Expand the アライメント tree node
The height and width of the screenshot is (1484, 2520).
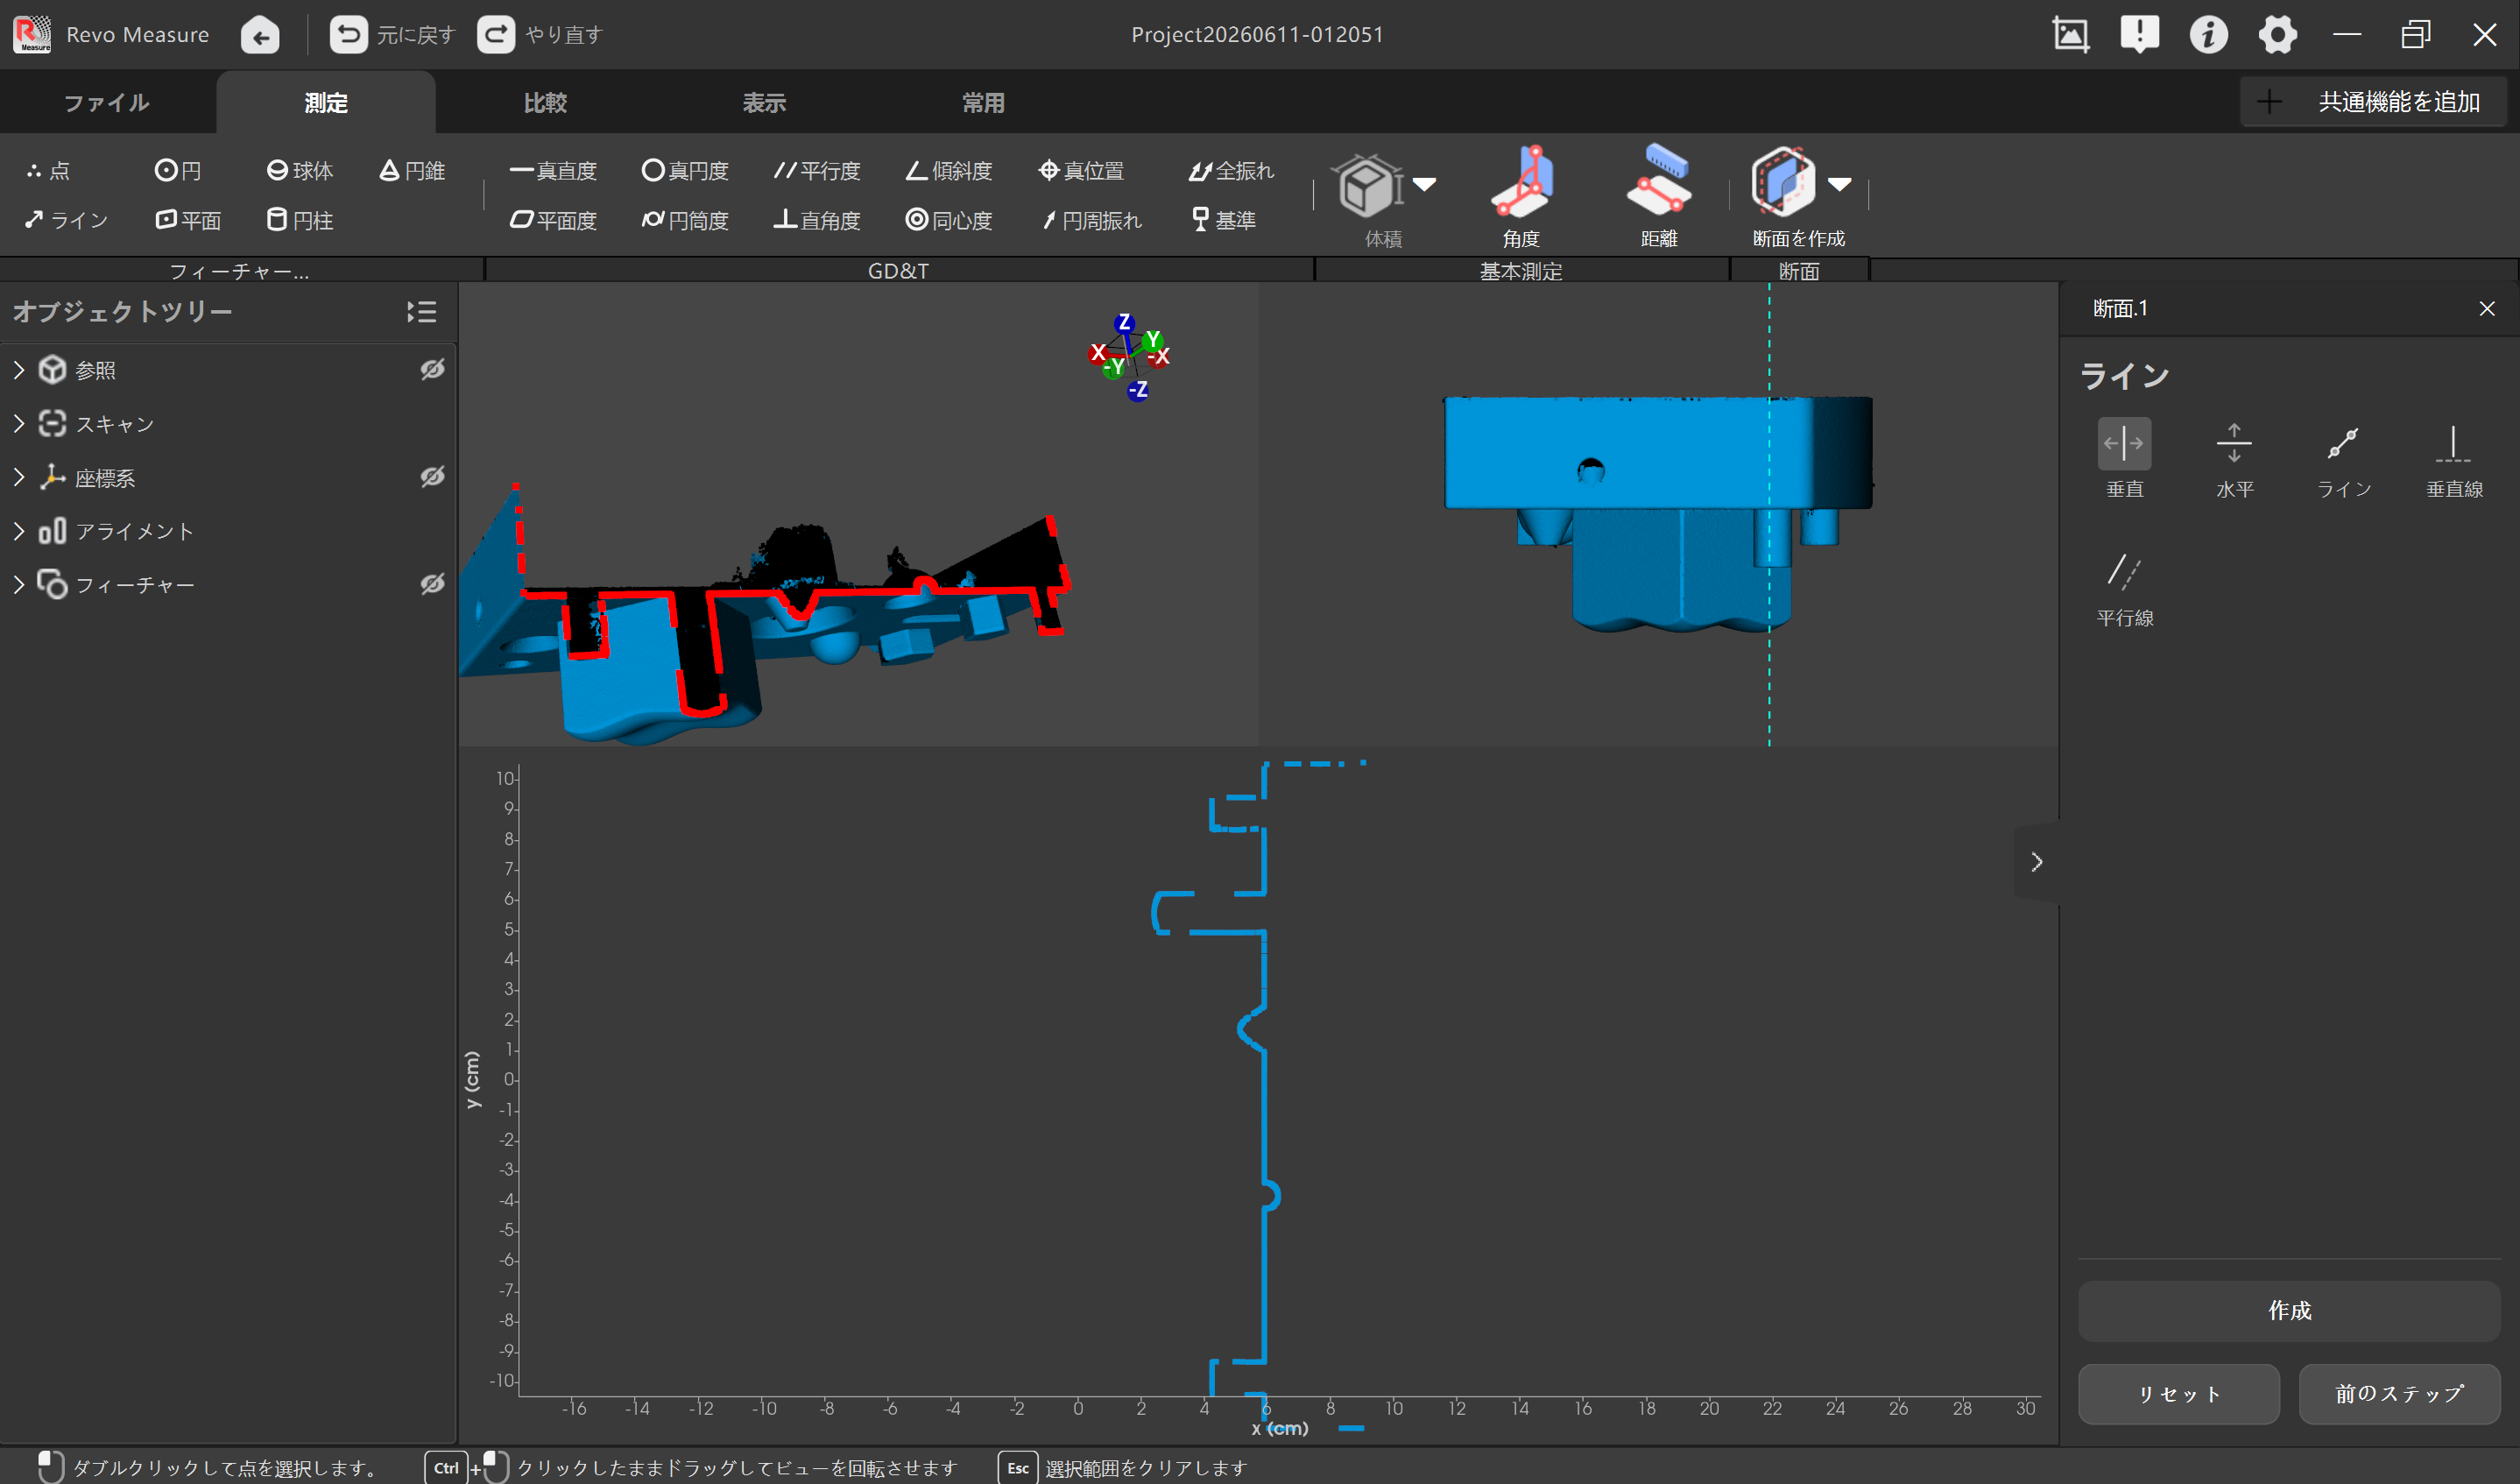click(19, 531)
